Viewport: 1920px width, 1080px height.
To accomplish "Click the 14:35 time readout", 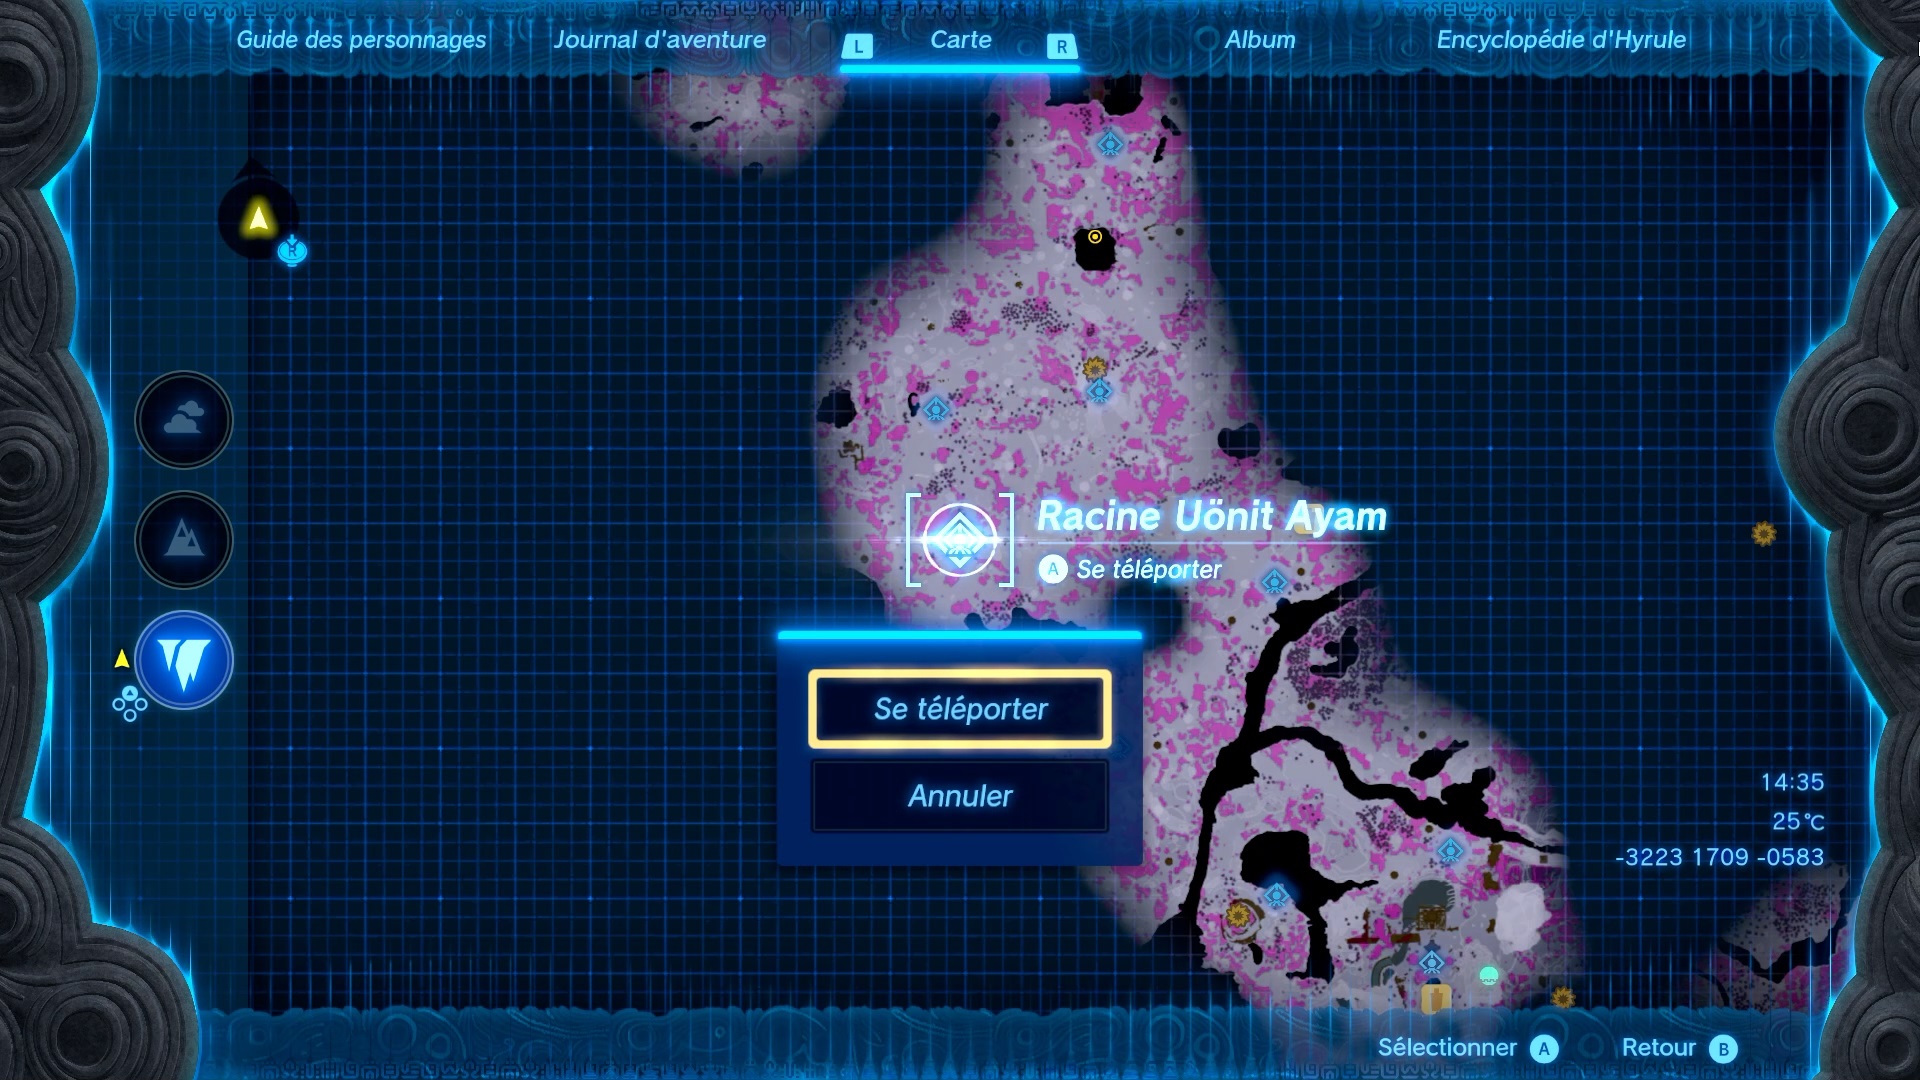I will (x=1792, y=782).
